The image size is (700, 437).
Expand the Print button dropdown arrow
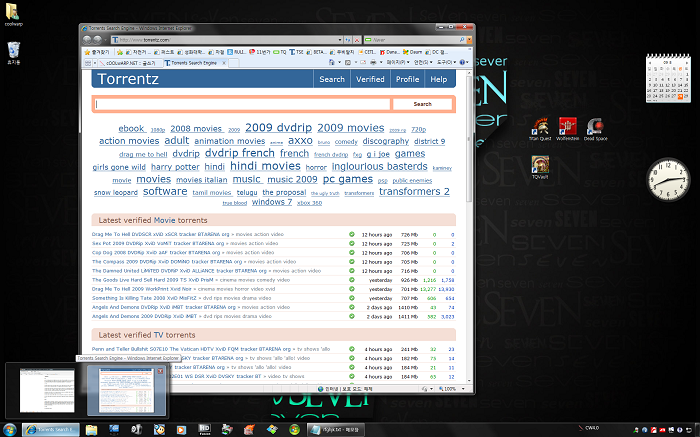pyautogui.click(x=381, y=62)
